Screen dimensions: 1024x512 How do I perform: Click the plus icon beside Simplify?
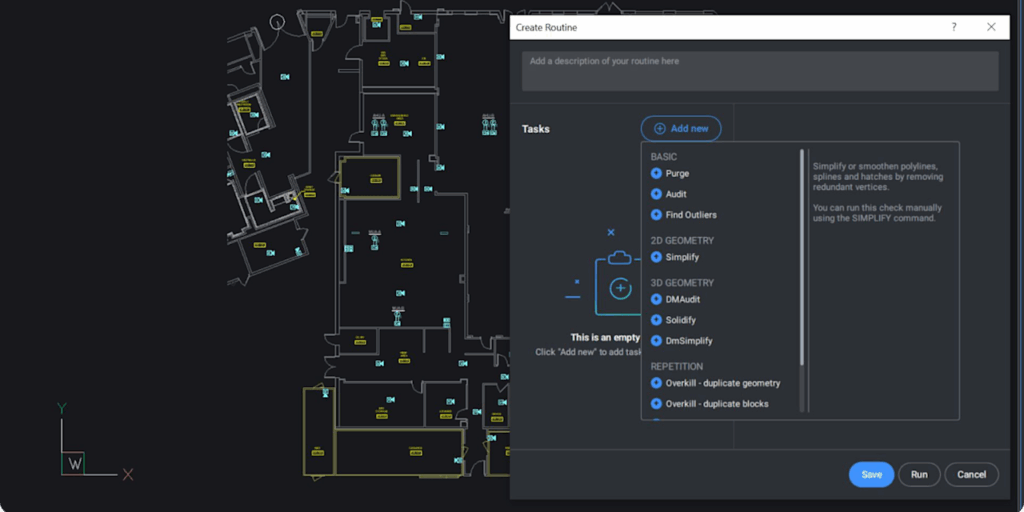(x=656, y=257)
